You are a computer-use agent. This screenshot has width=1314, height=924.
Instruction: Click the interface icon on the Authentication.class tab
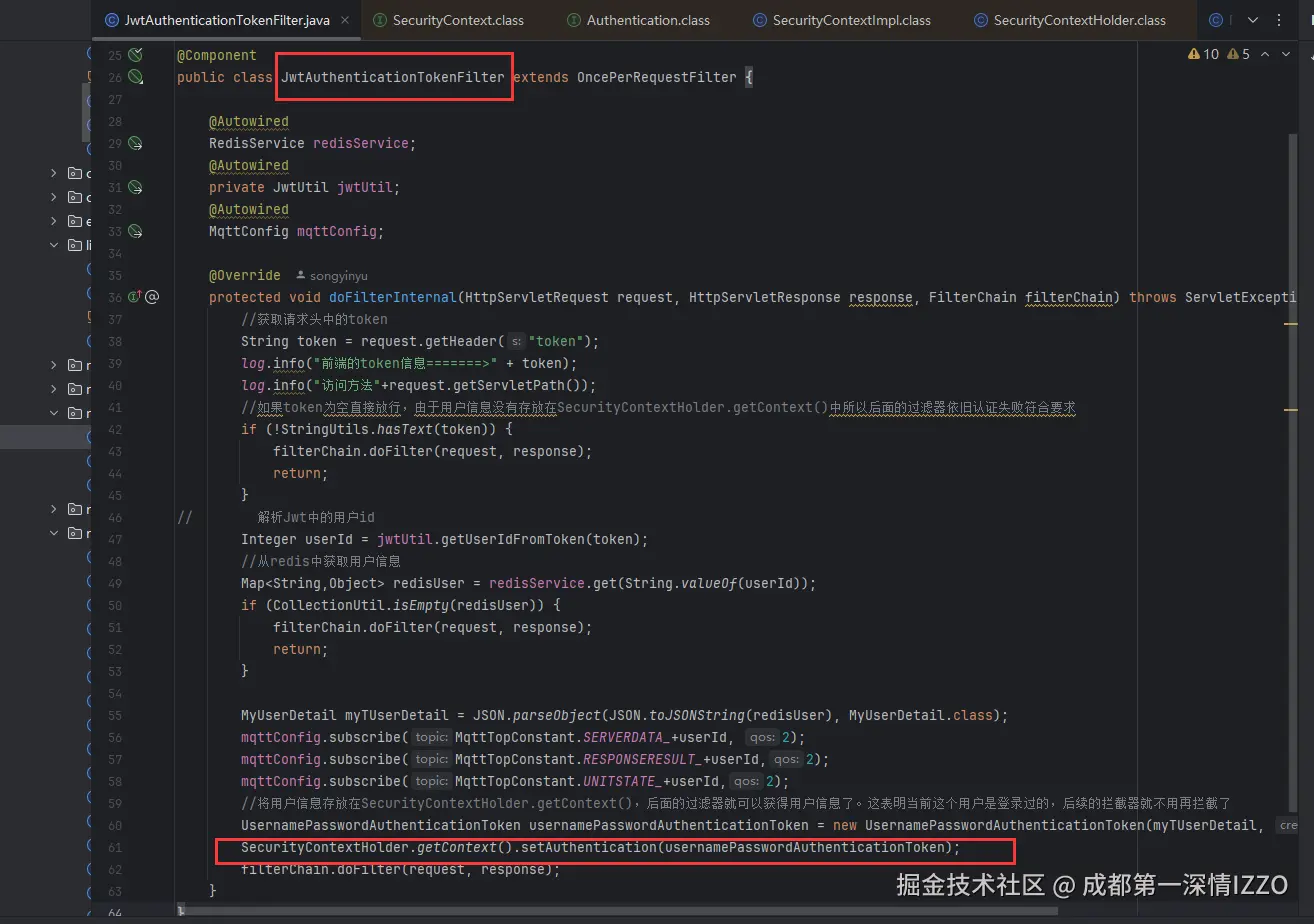pyautogui.click(x=573, y=20)
